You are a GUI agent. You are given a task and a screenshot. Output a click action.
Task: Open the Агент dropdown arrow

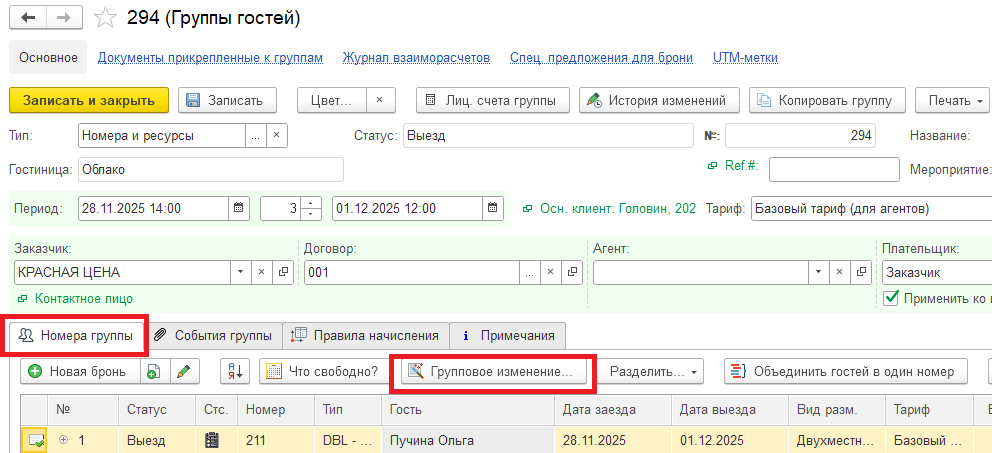tap(819, 272)
